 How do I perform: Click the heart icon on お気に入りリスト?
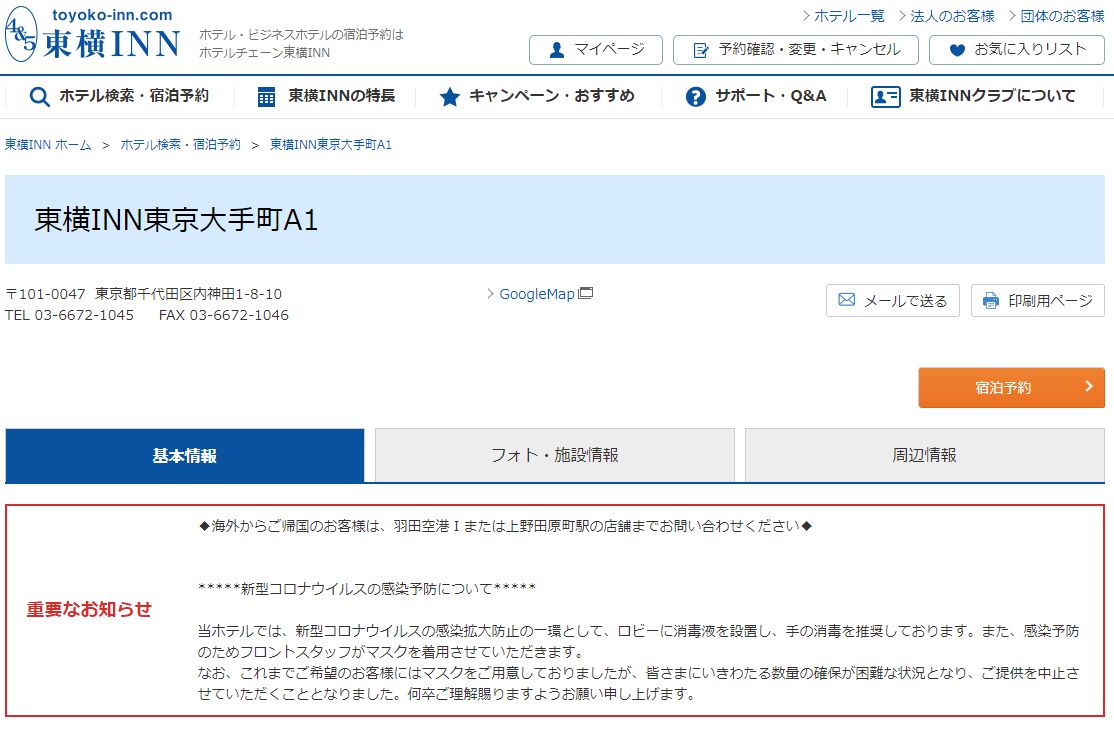click(x=957, y=50)
